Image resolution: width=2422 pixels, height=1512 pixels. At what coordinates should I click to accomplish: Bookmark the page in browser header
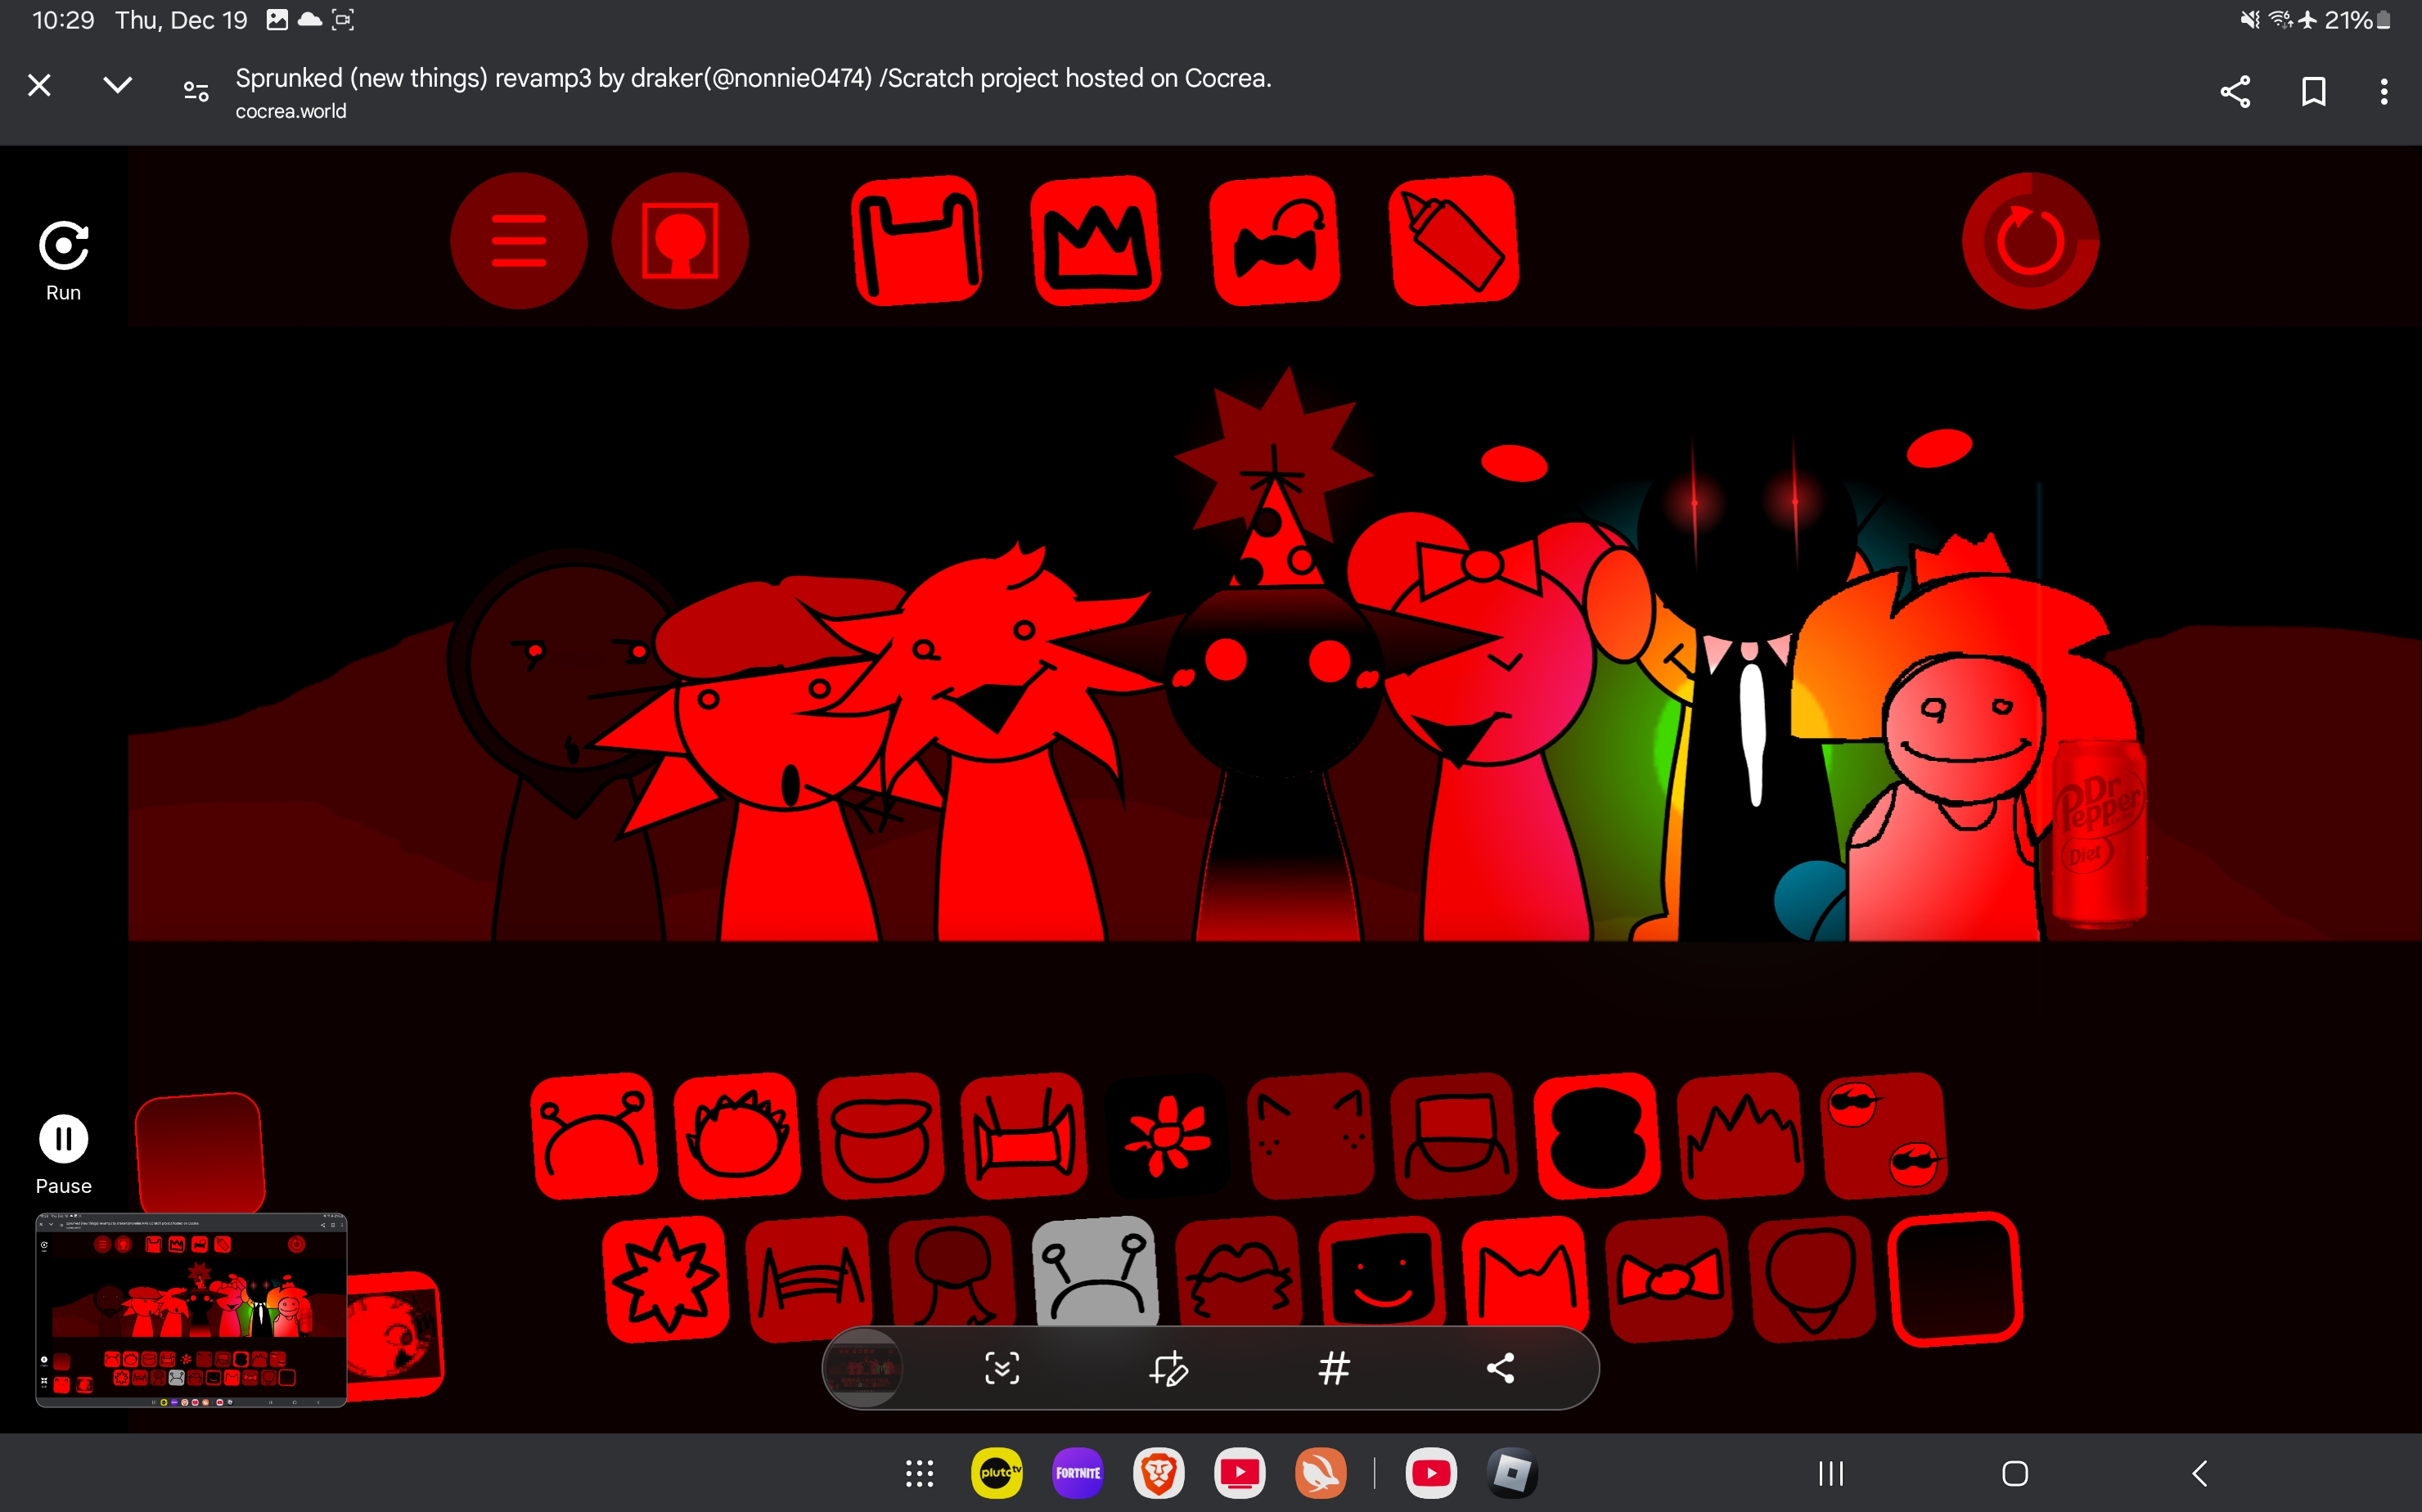point(2313,92)
